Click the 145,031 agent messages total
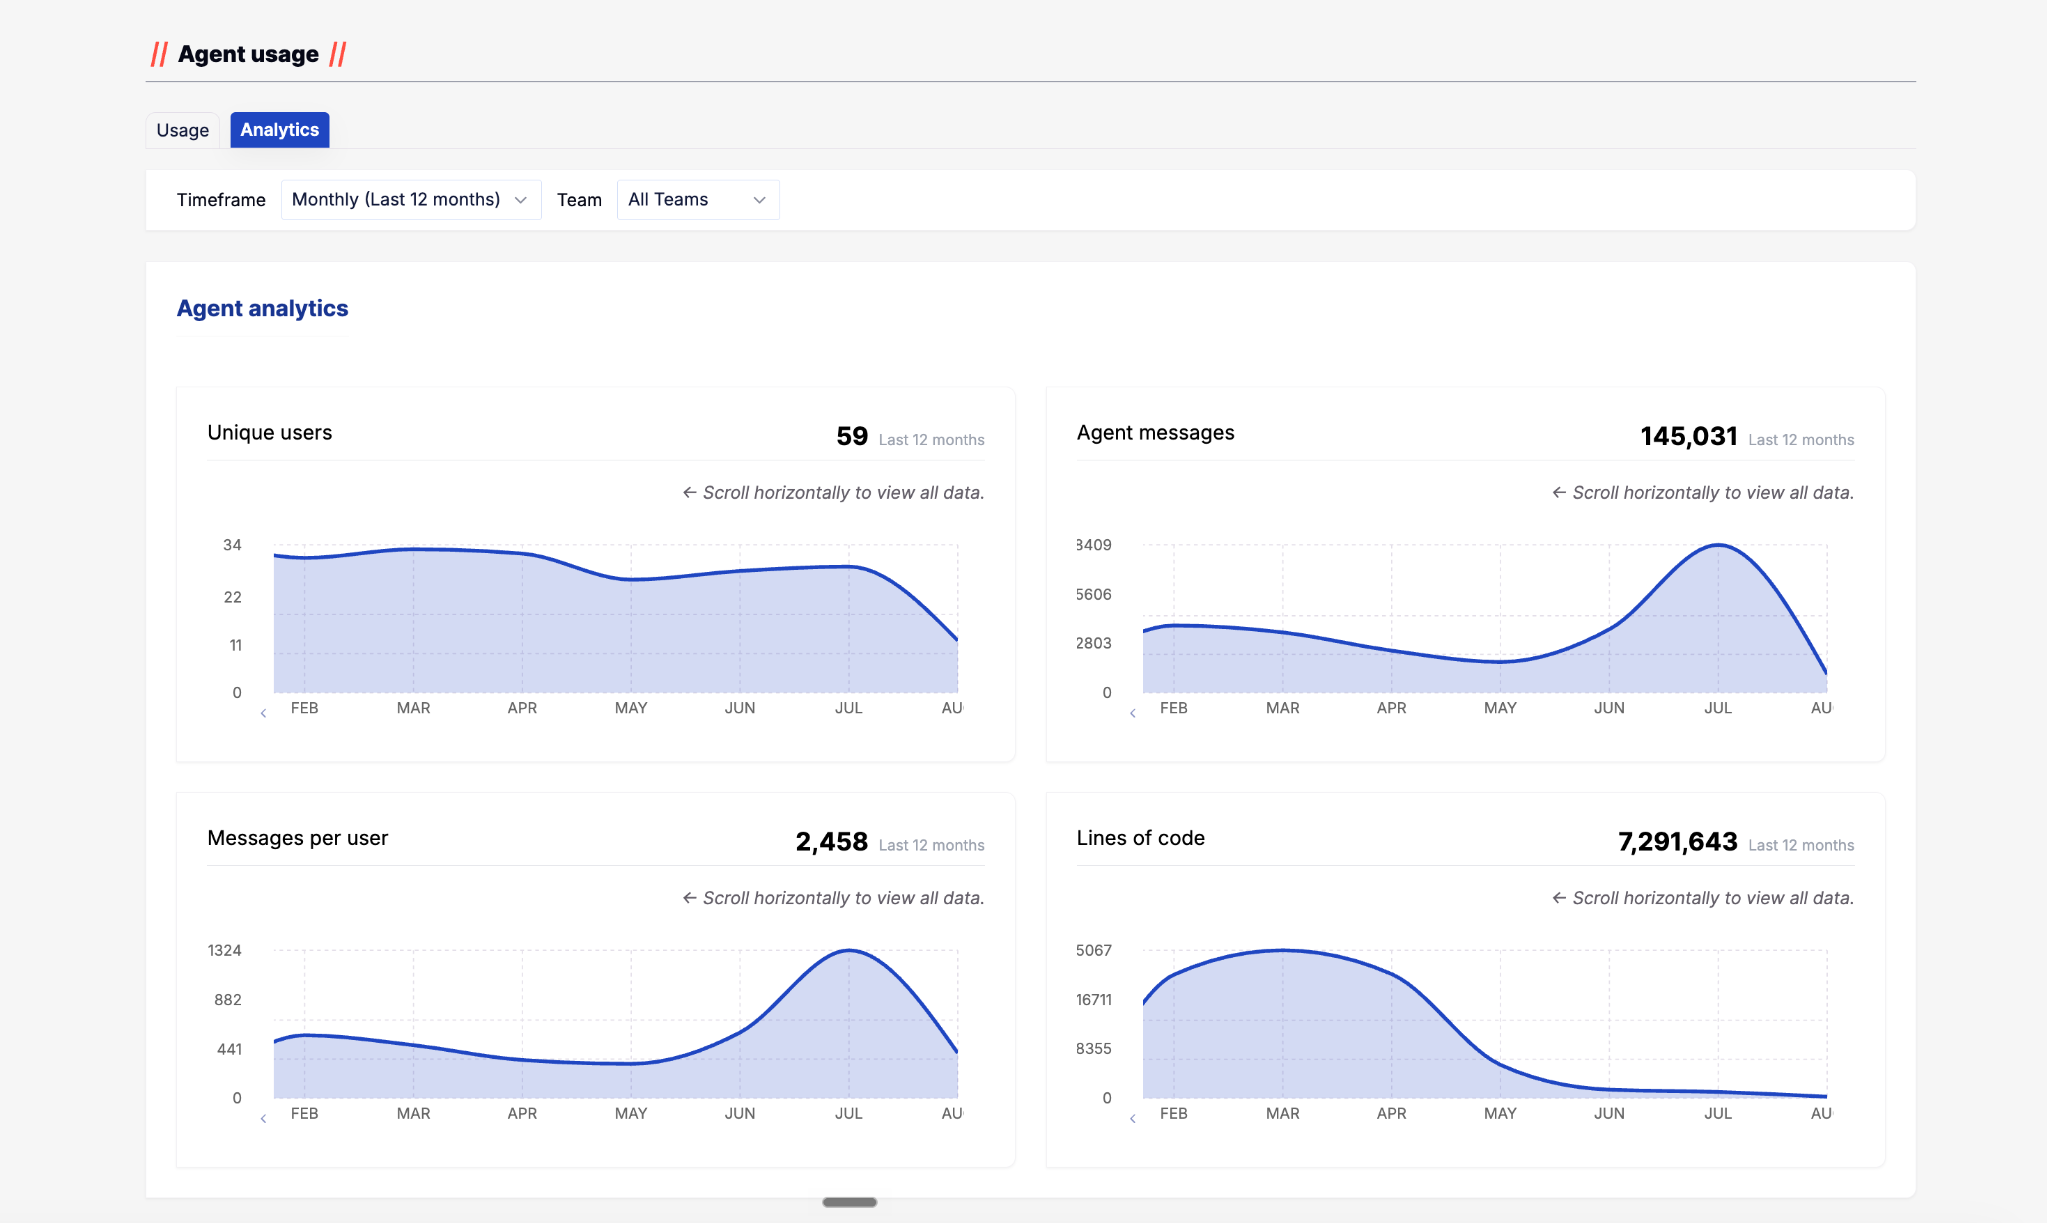 click(1689, 436)
